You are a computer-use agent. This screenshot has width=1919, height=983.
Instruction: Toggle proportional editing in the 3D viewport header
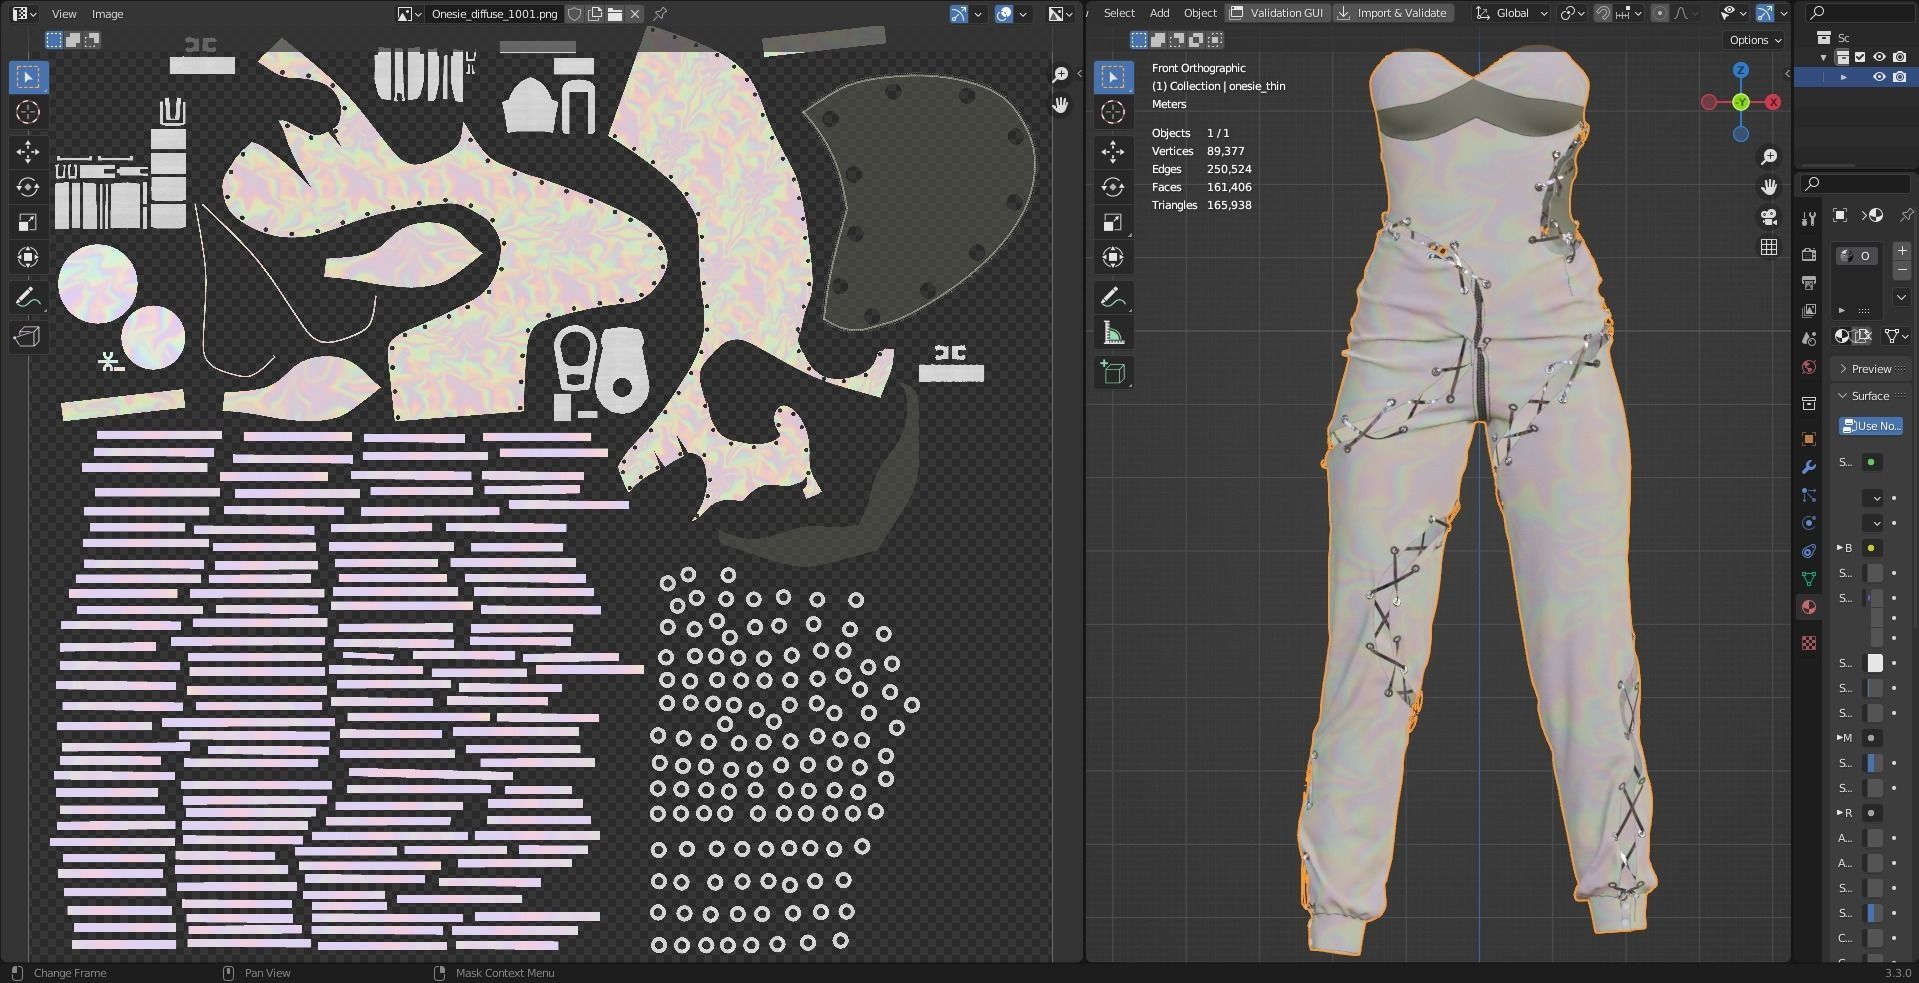[x=1660, y=13]
